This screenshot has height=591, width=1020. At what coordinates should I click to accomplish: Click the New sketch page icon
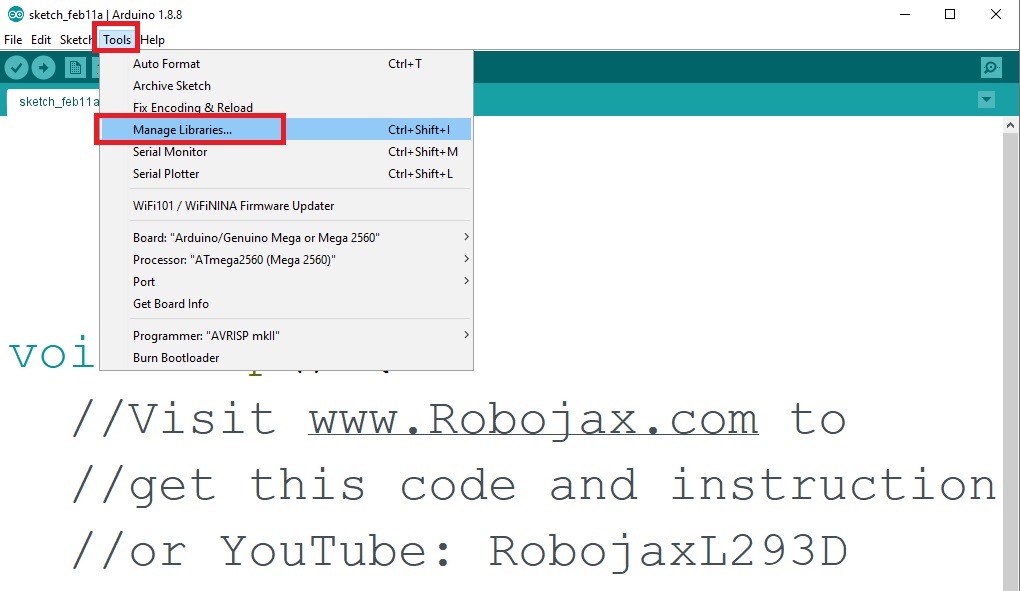[x=75, y=68]
